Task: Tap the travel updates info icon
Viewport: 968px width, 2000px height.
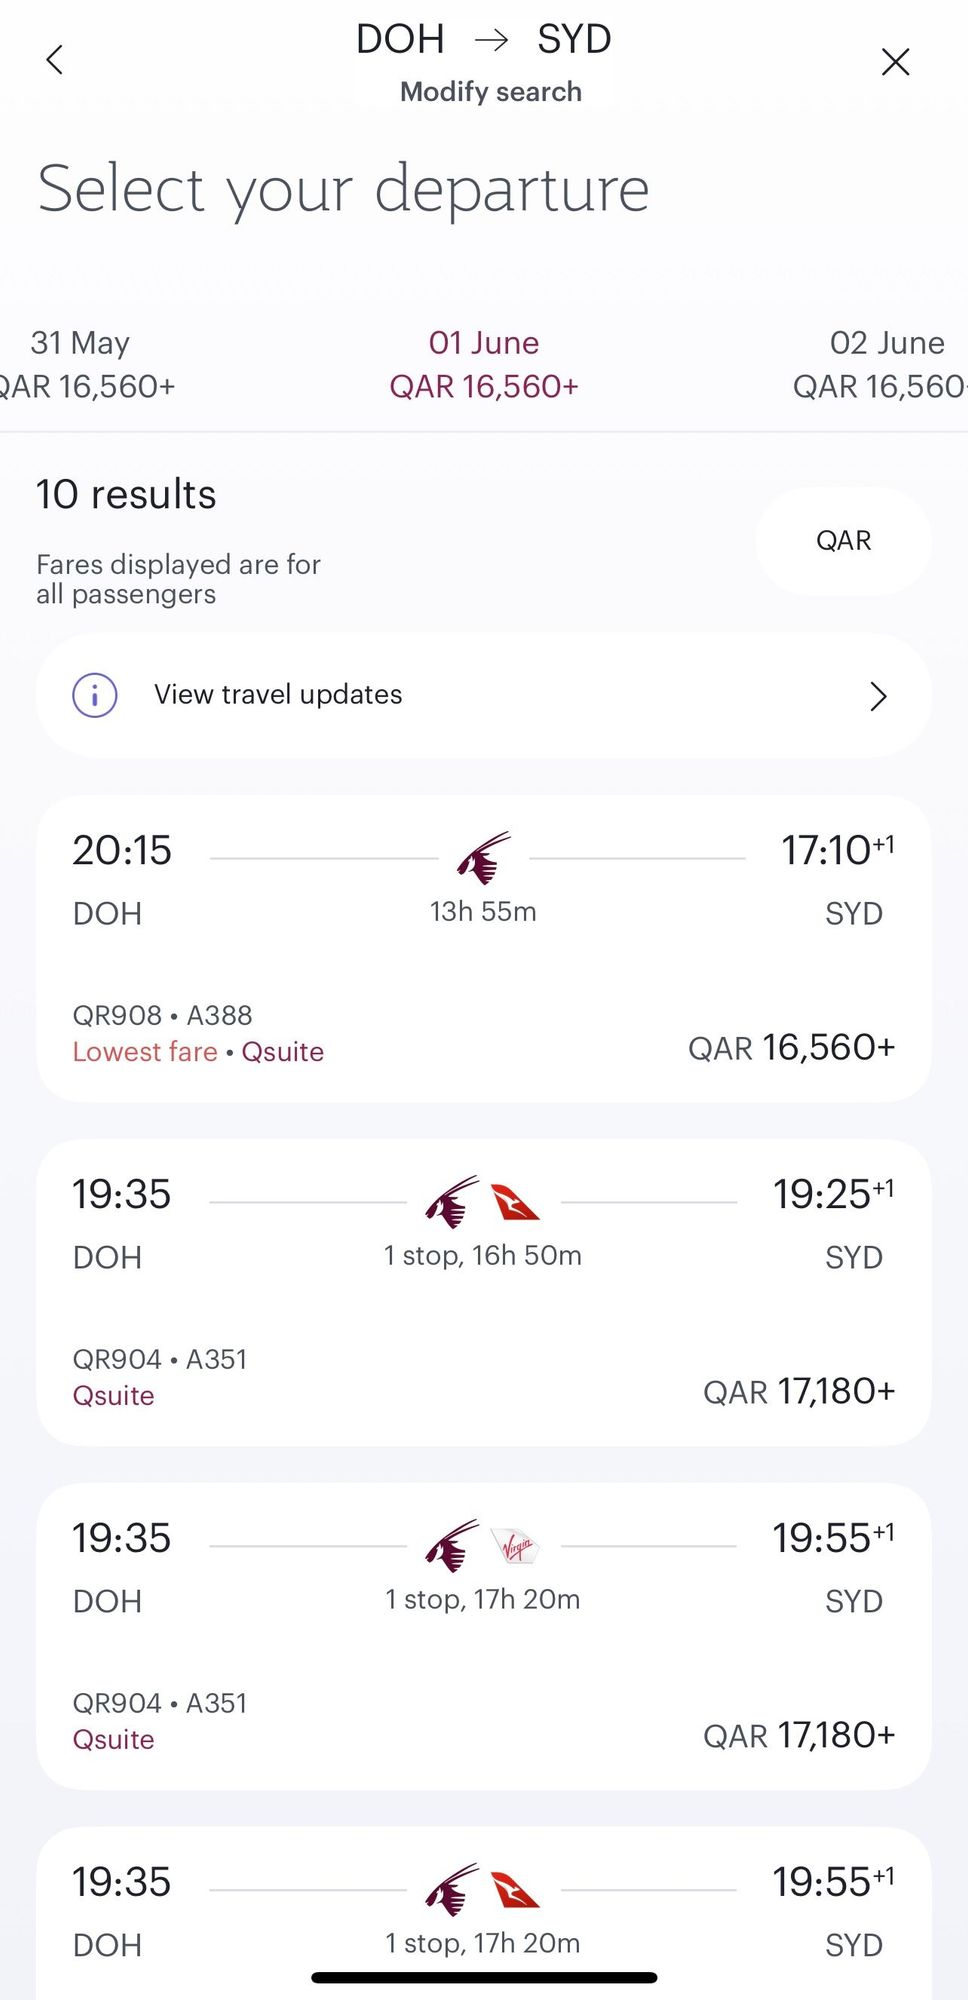Action: (x=95, y=695)
